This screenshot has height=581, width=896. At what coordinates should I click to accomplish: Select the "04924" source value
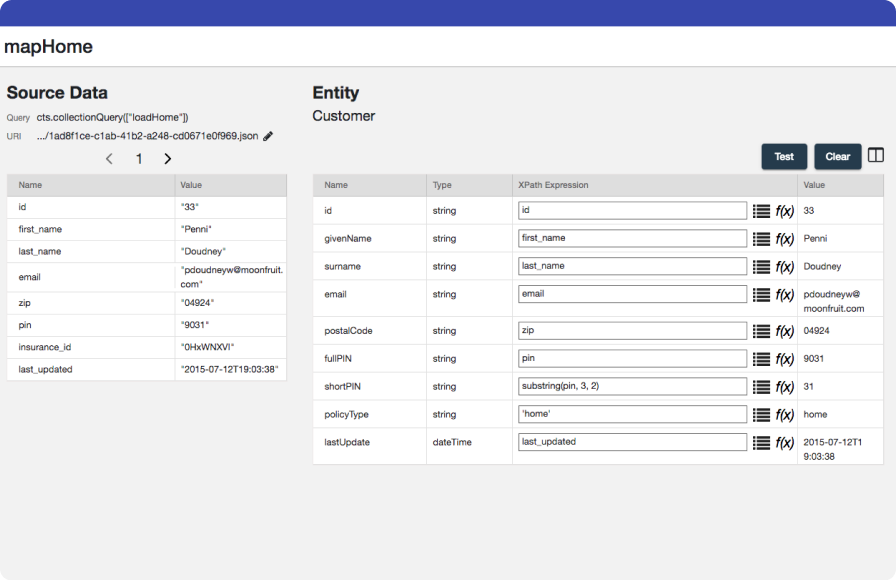point(197,303)
